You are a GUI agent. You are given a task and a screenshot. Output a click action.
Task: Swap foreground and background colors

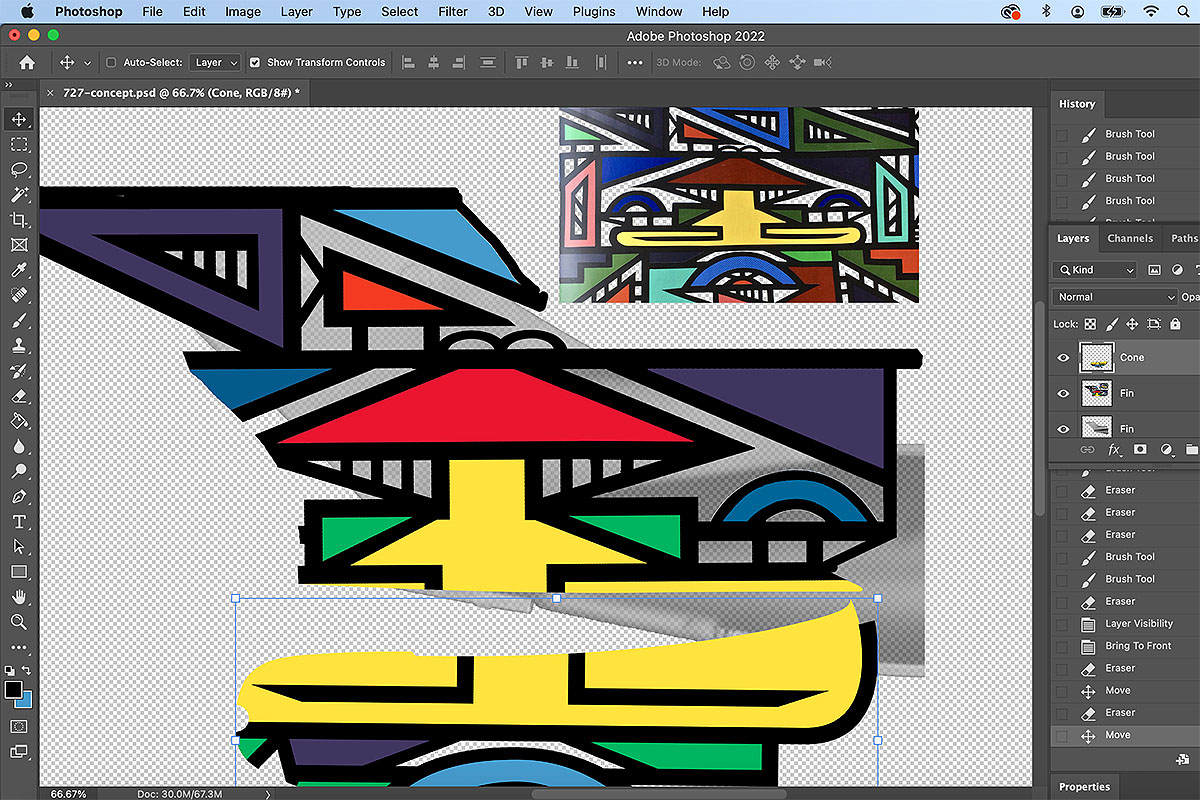tap(27, 670)
